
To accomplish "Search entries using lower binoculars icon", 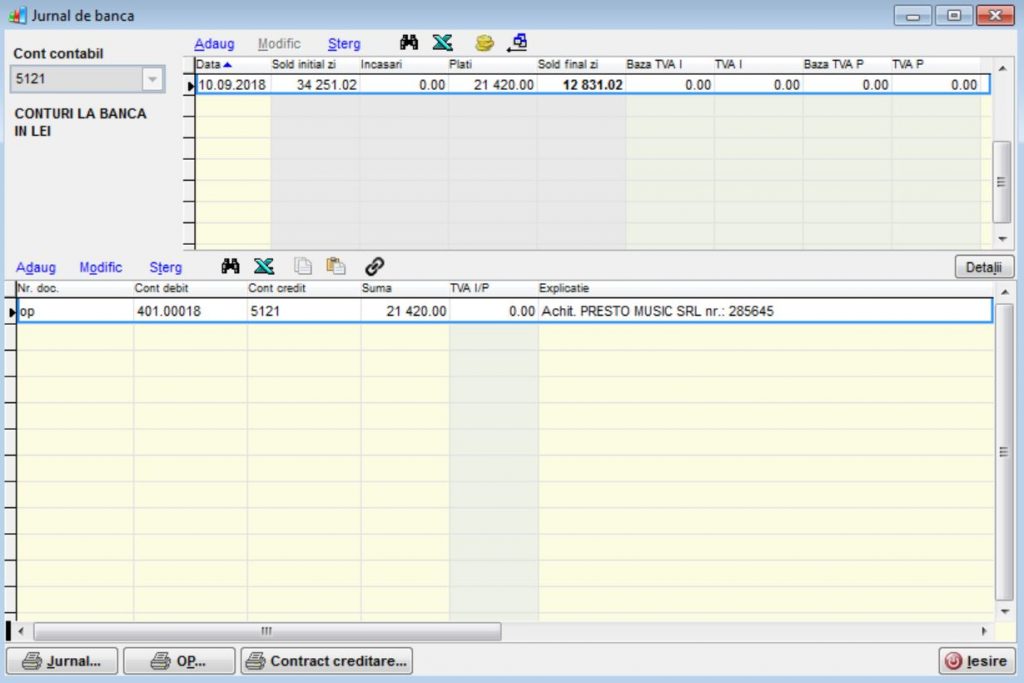I will point(231,266).
